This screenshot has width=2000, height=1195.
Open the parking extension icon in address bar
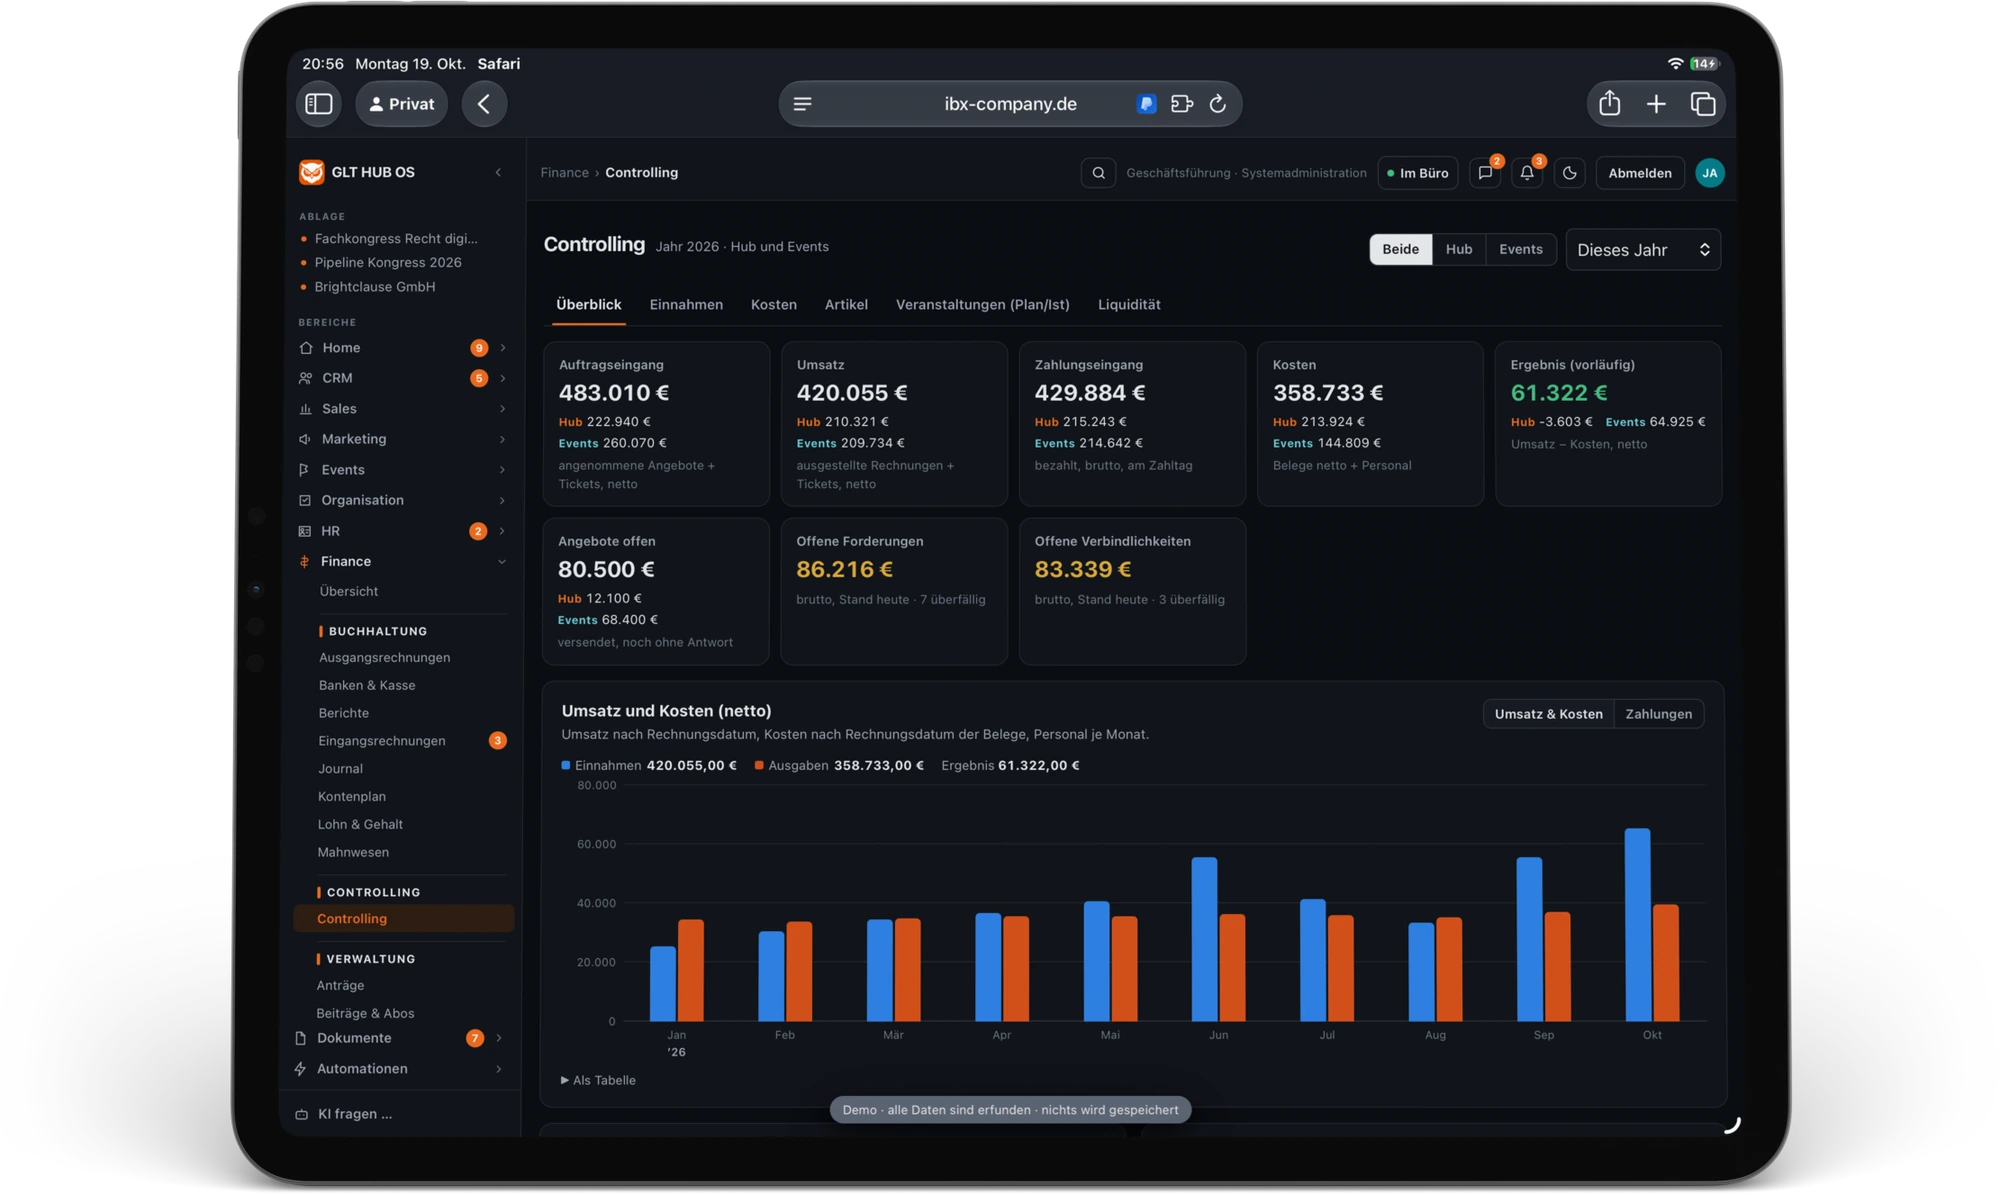click(1146, 104)
